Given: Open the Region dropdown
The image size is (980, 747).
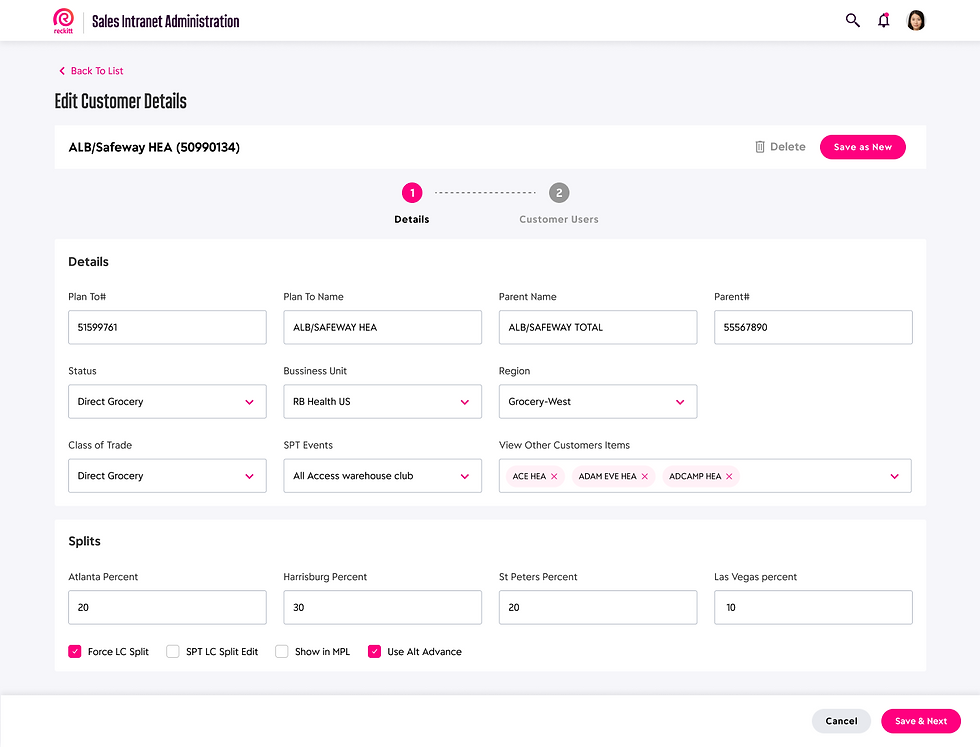Looking at the screenshot, I should (x=597, y=402).
